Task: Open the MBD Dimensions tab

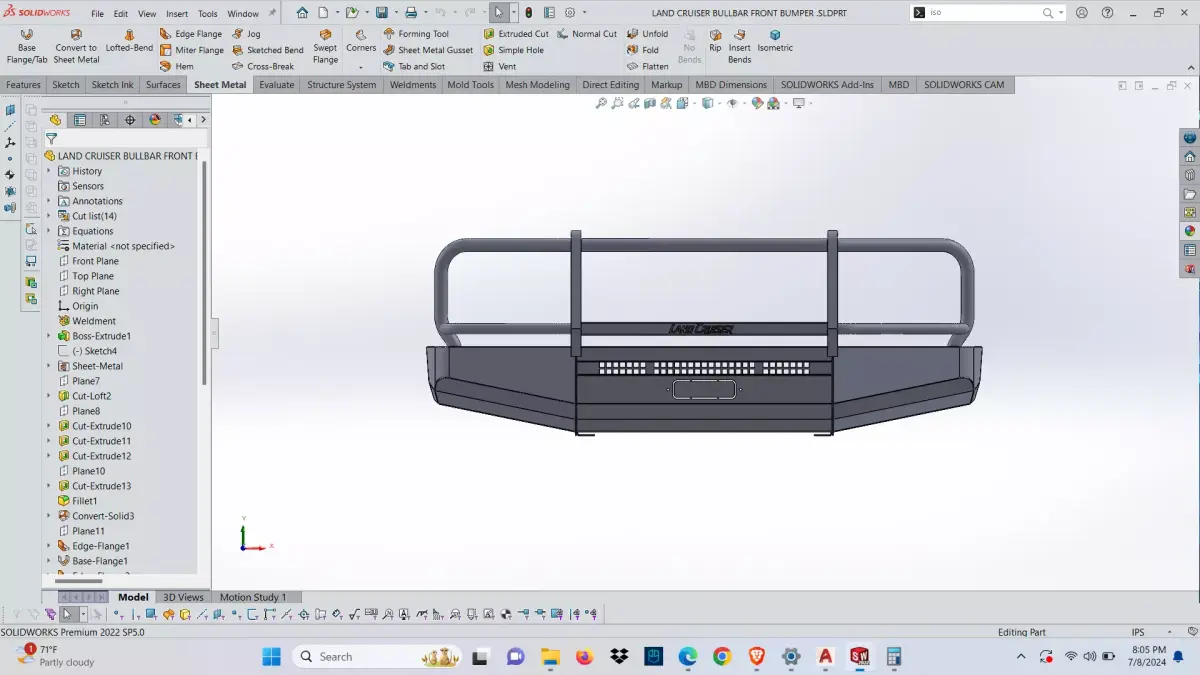Action: click(731, 85)
